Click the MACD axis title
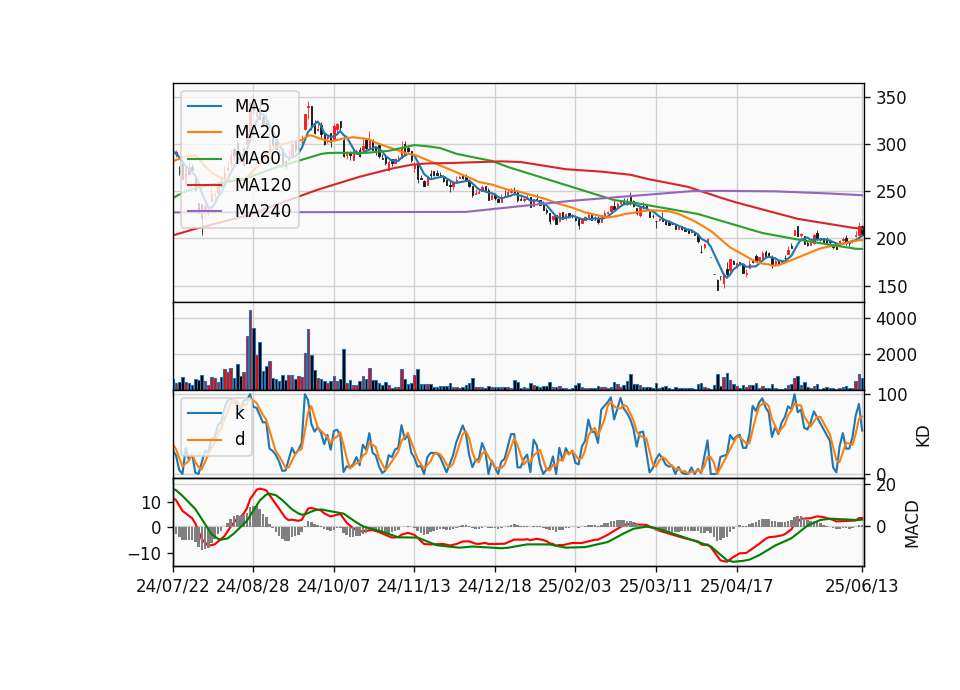The height and width of the screenshot is (690, 960). tap(912, 524)
